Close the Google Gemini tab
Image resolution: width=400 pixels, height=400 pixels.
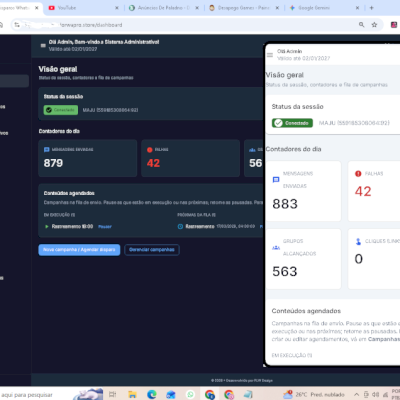click(x=357, y=8)
